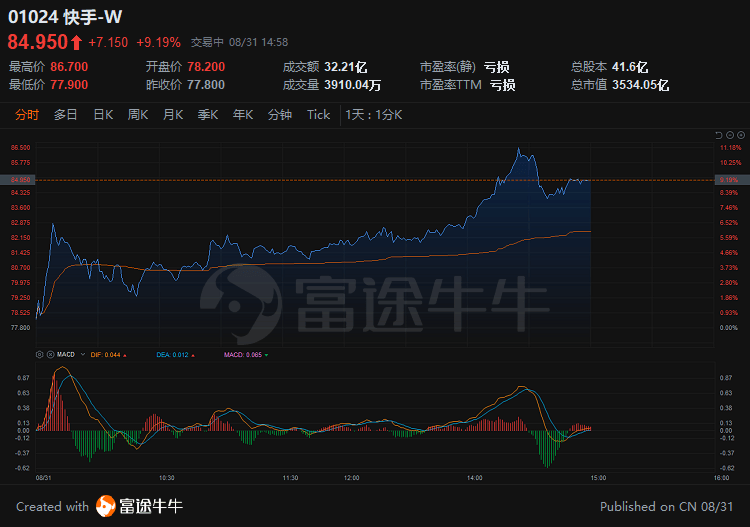Click the 10:30 time axis label

pos(166,478)
